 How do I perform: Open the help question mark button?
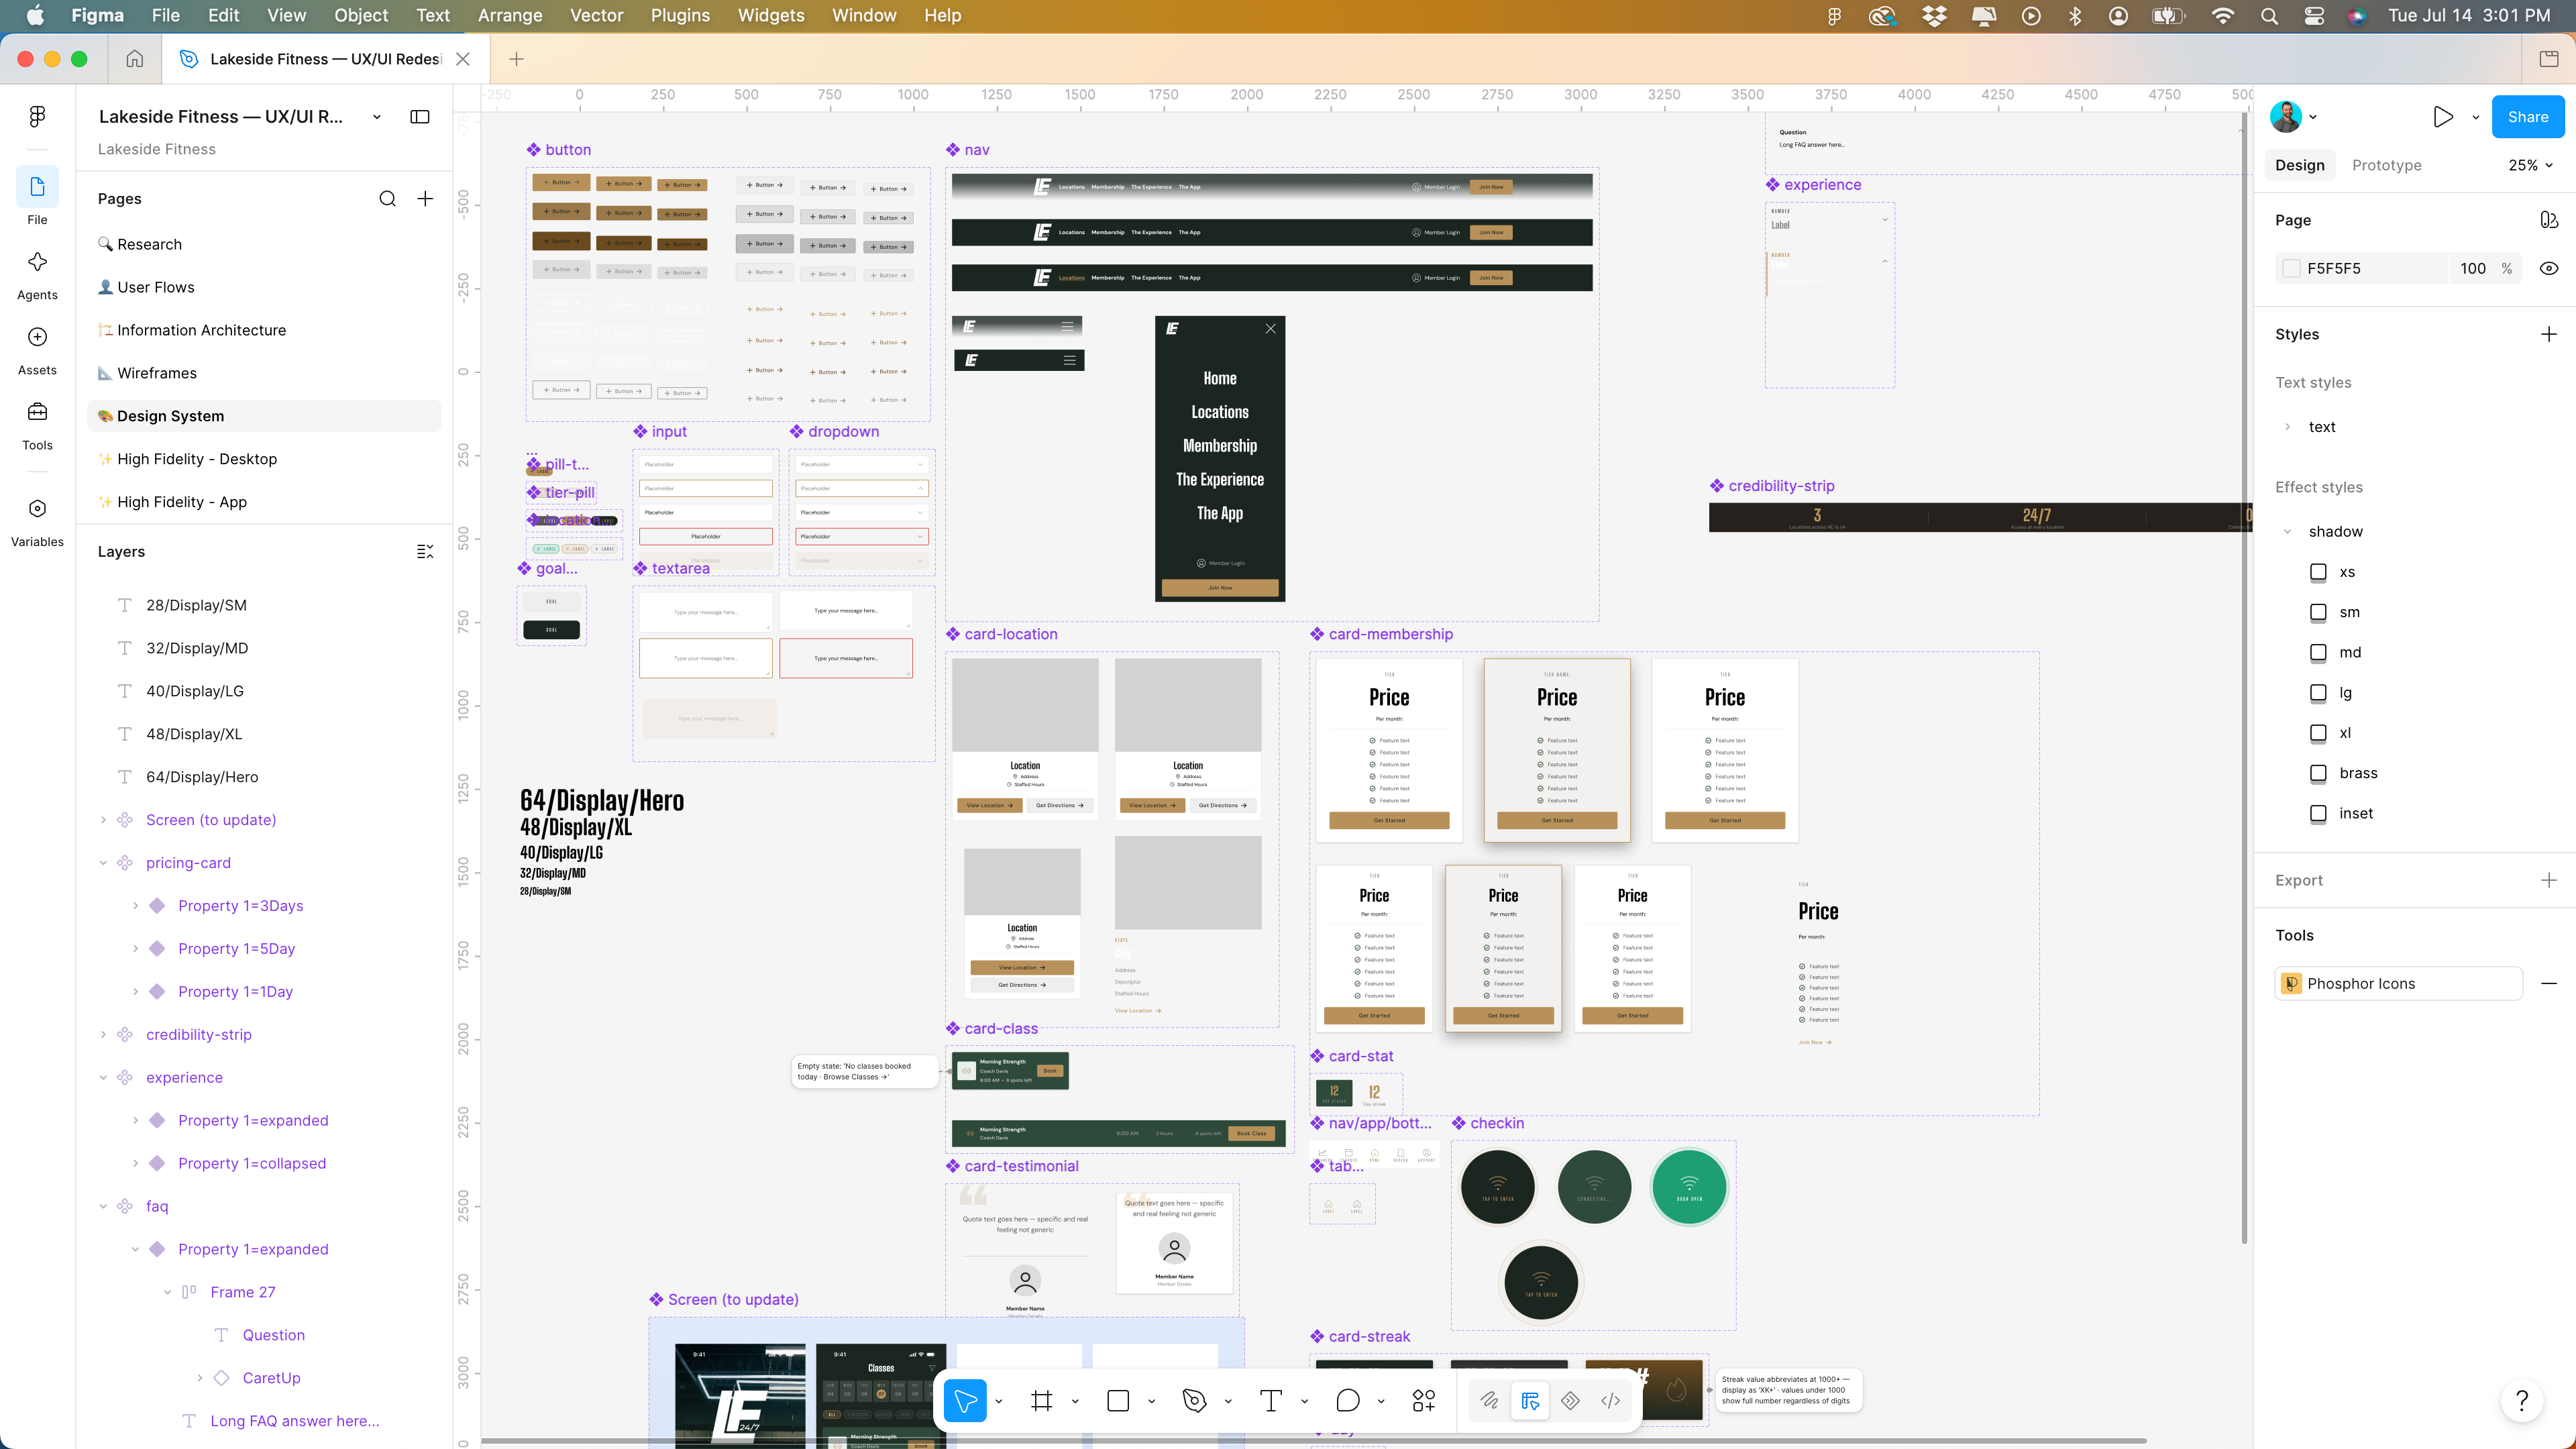(2522, 1401)
